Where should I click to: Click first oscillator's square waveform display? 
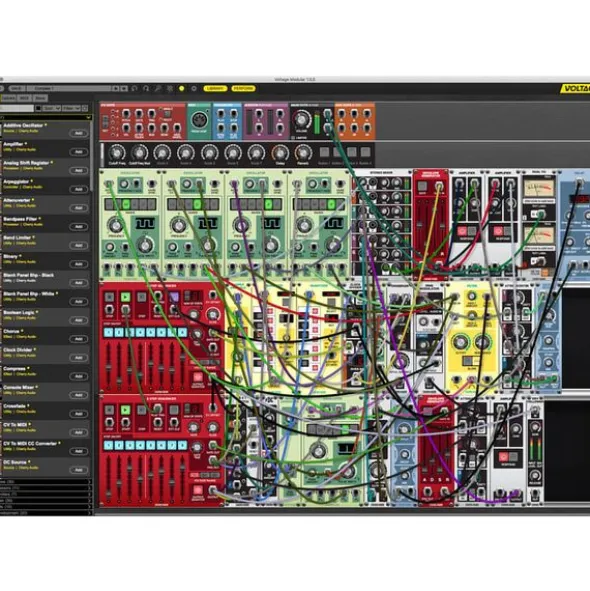(x=145, y=224)
